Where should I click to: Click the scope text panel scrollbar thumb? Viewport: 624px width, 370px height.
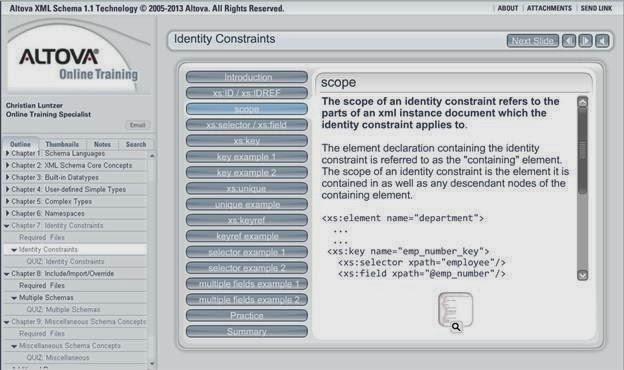coord(582,150)
